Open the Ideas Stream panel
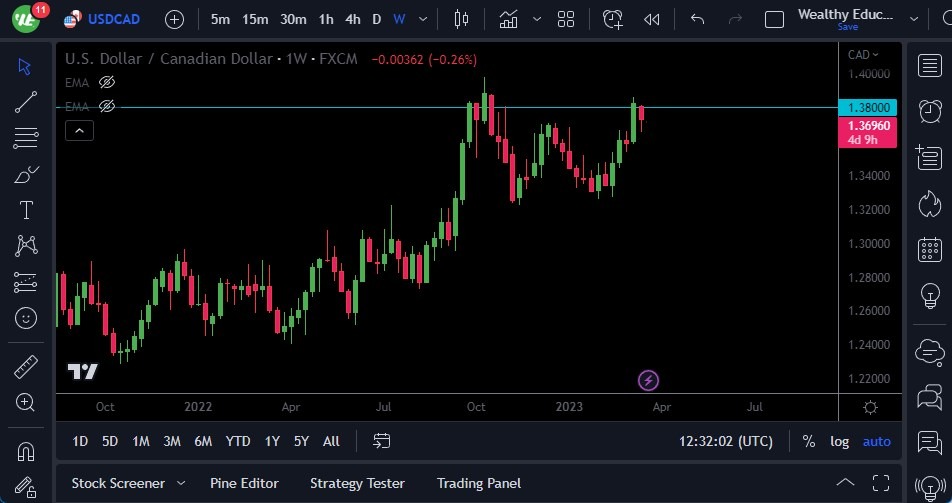 tap(930, 443)
